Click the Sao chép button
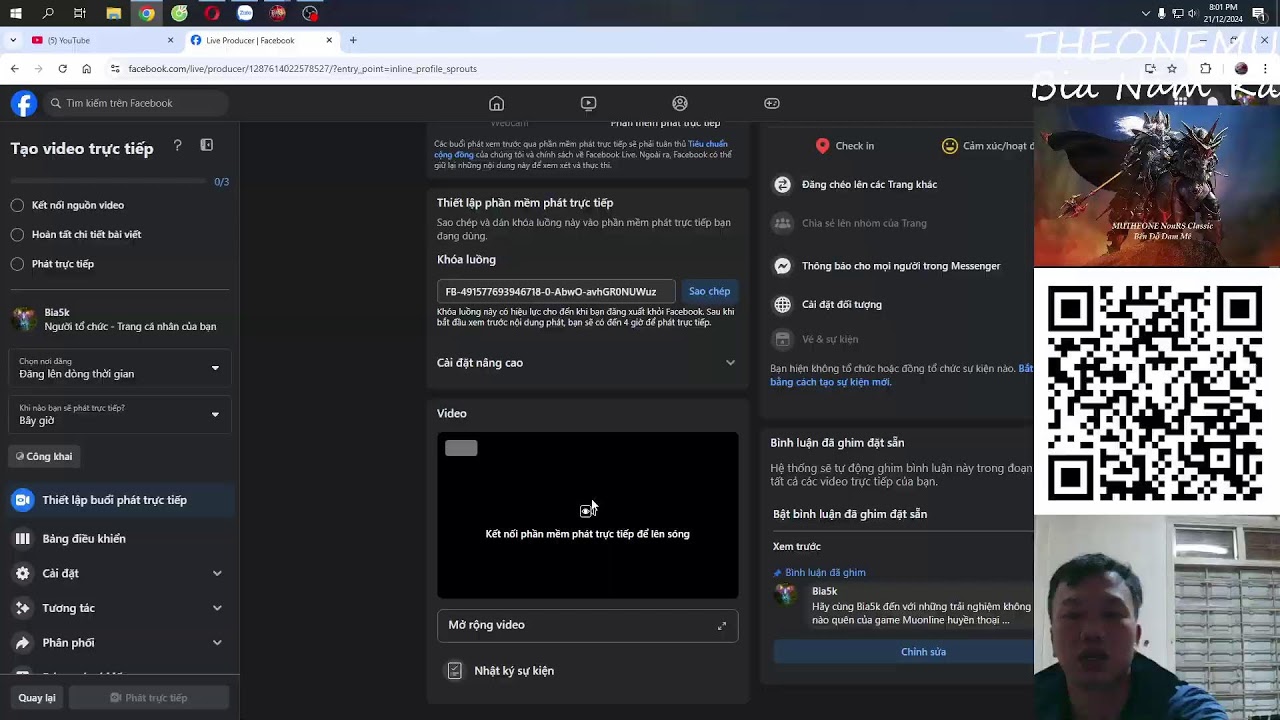1280x720 pixels. [709, 291]
